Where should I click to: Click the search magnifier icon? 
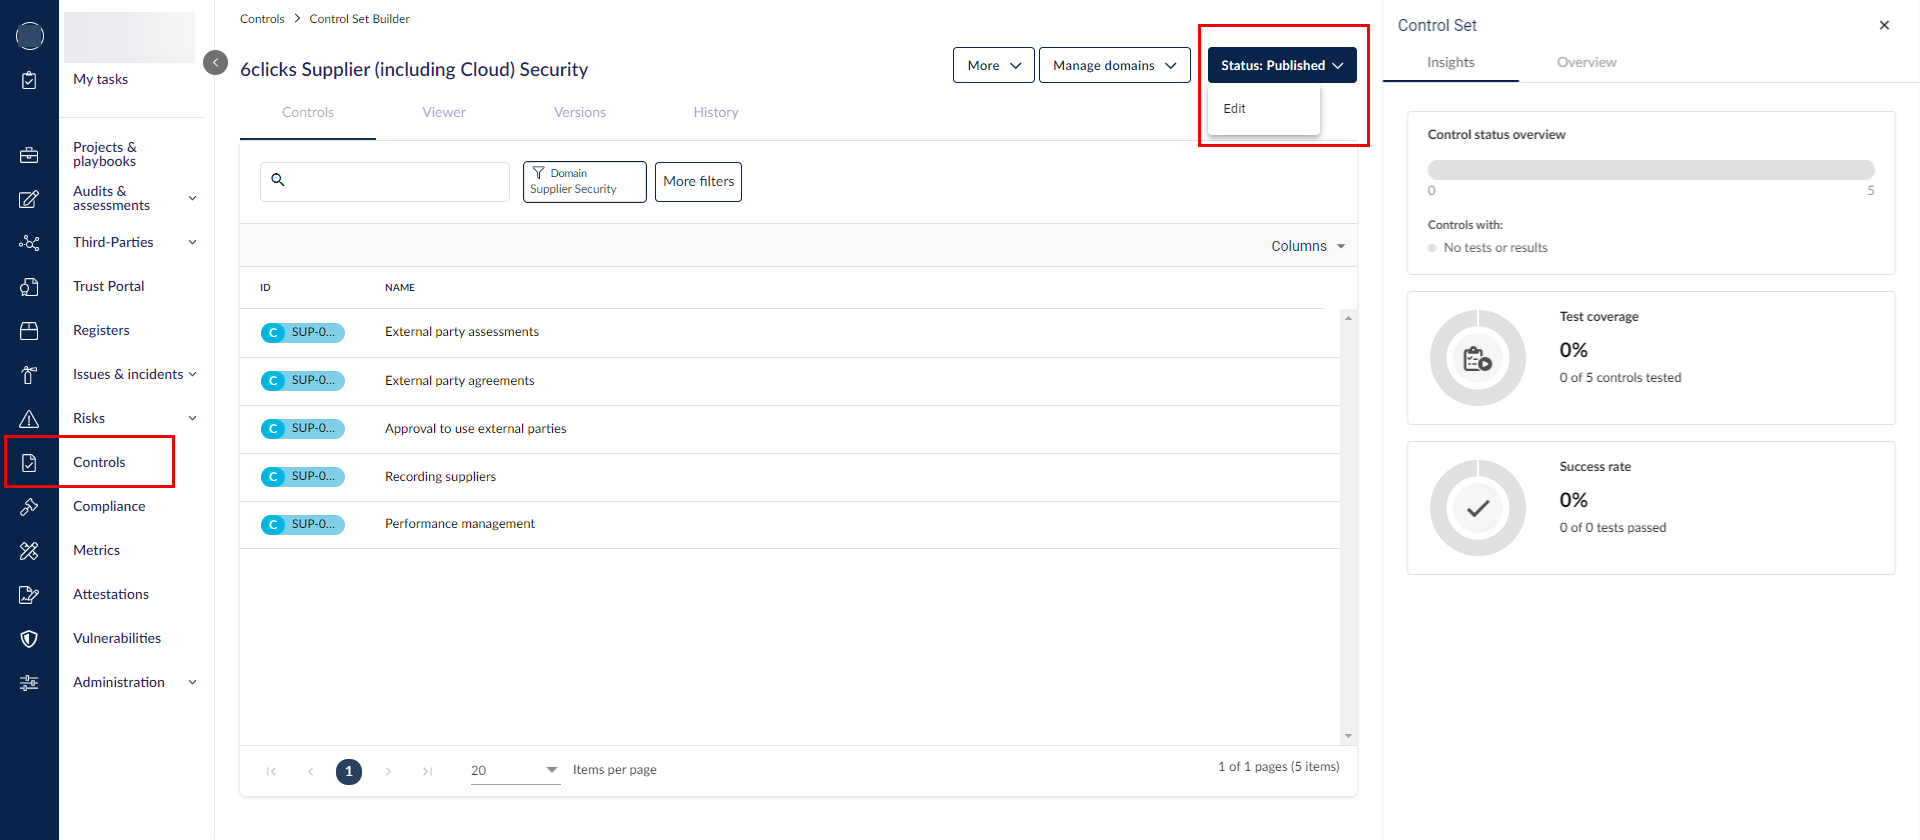[x=278, y=180]
